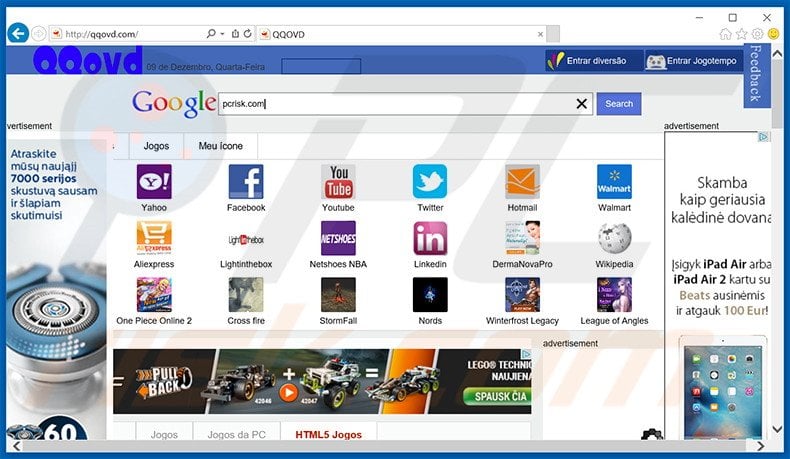Click Entrar diversão button
The height and width of the screenshot is (459, 790).
594,61
